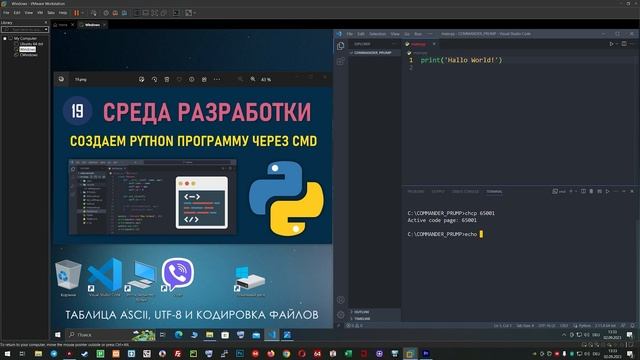
Task: Click the UTF-8 encoding in status bar
Action: [546, 326]
